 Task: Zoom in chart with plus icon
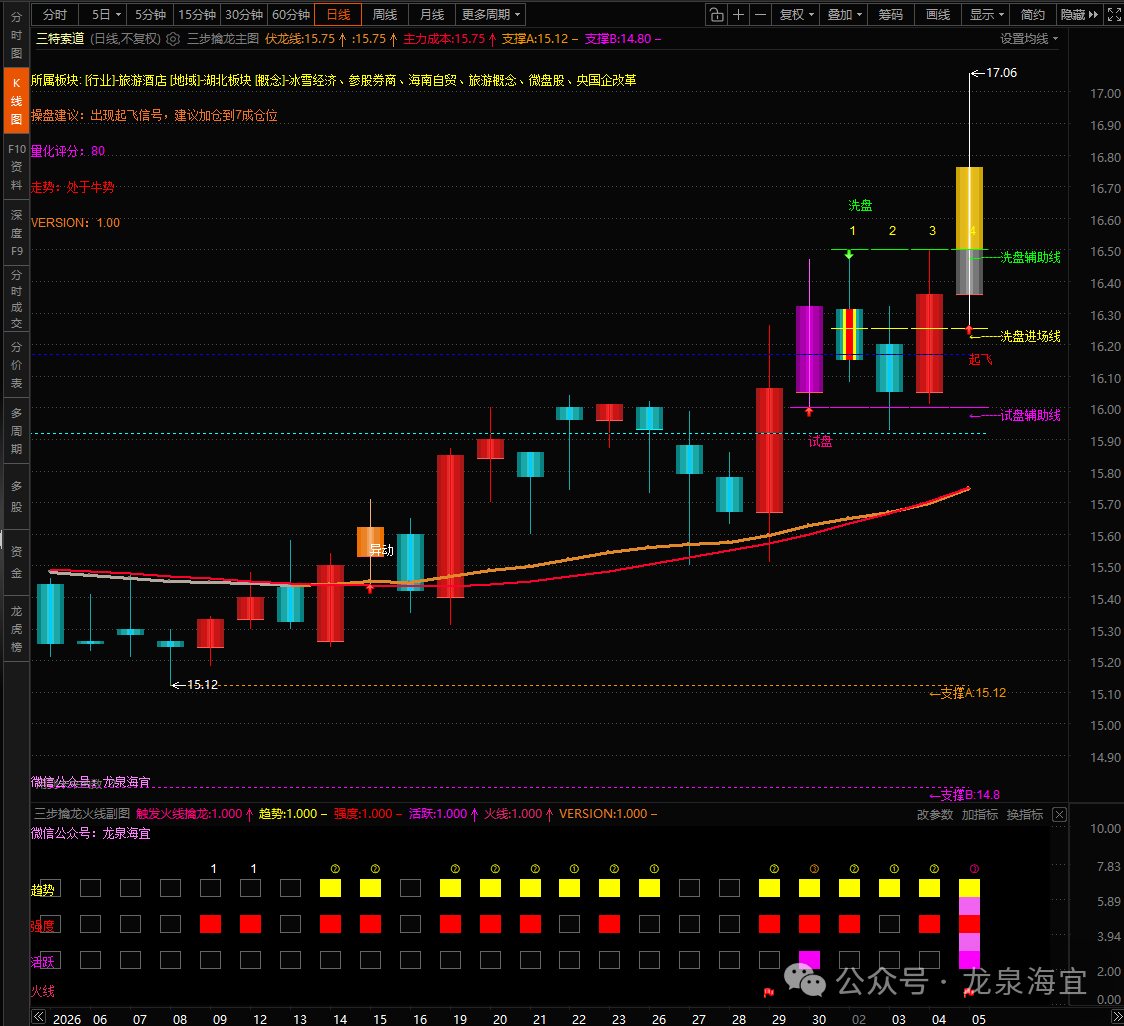coord(739,15)
